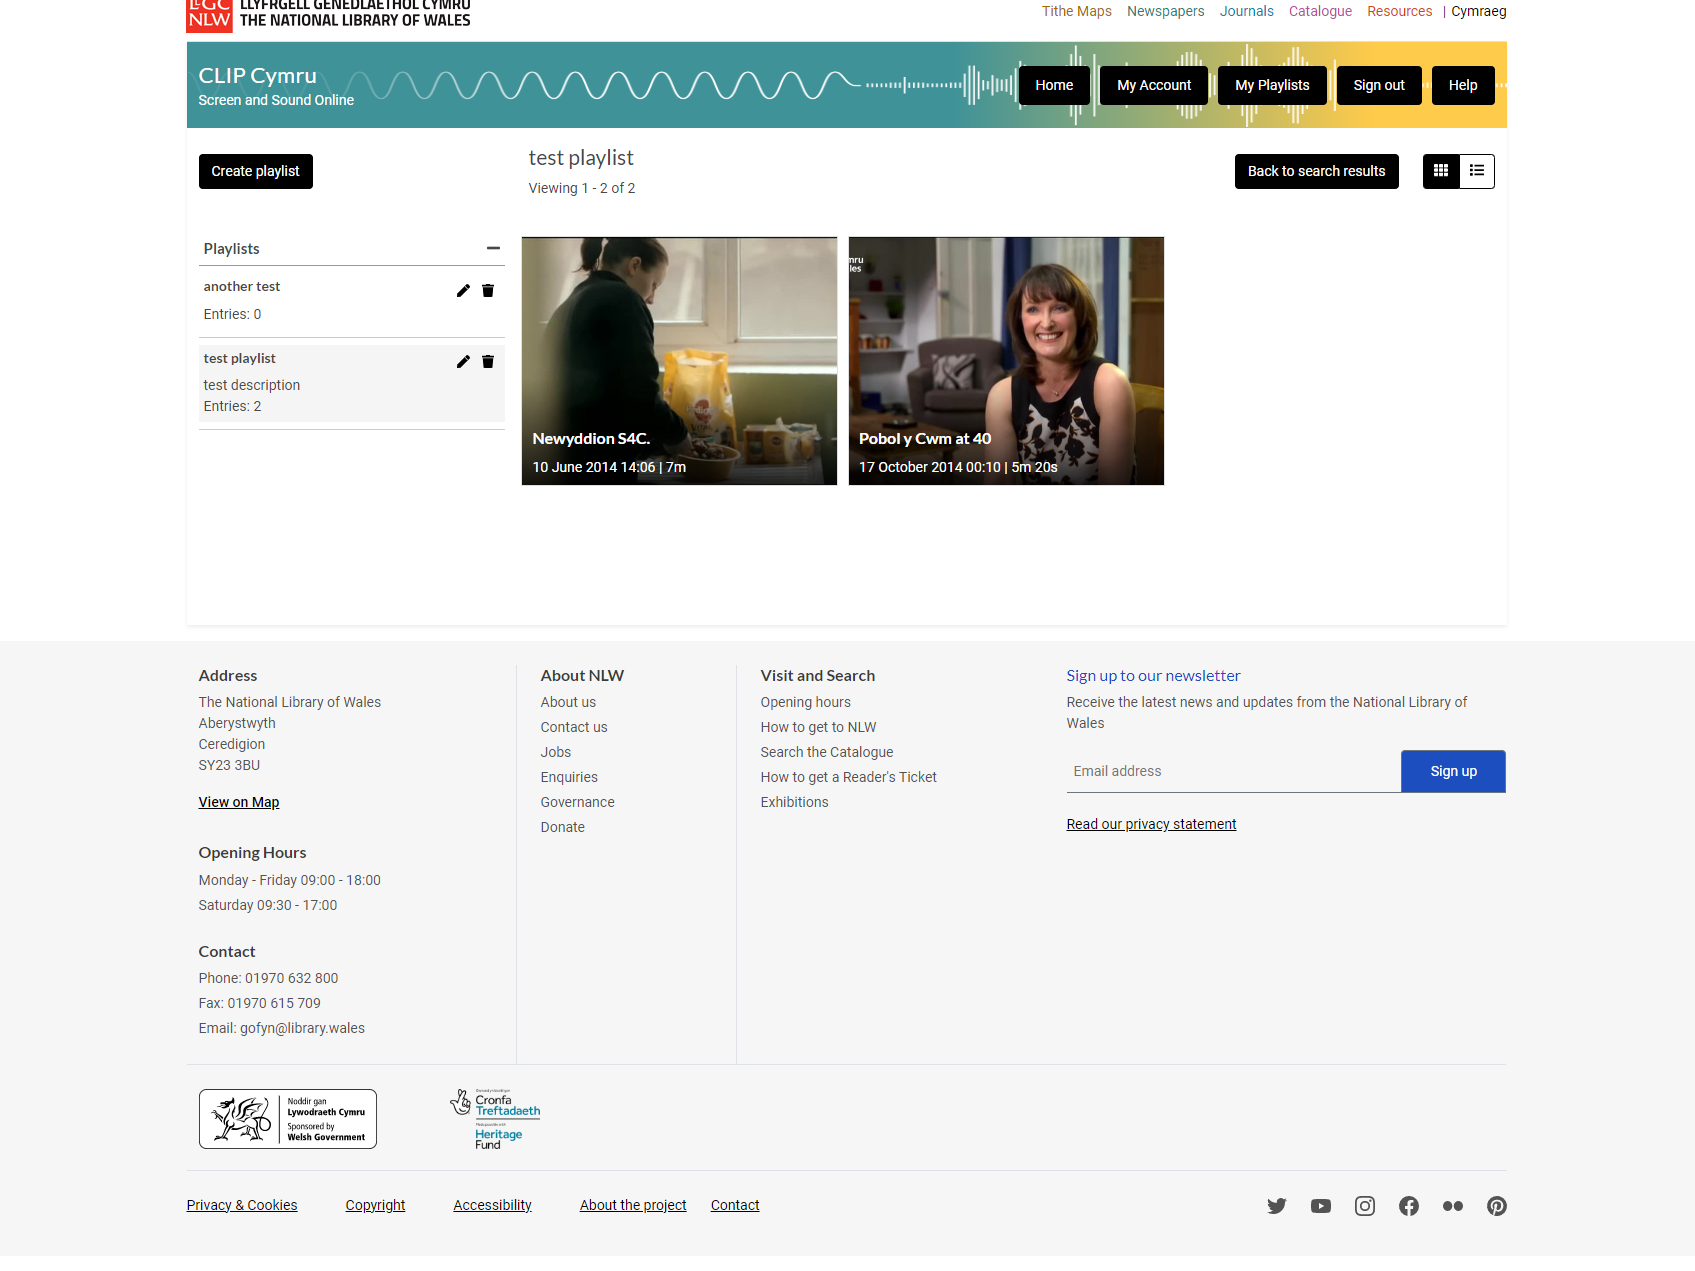Screen dimensions: 1695x1271
Task: Go to My Playlists
Action: click(x=1272, y=85)
